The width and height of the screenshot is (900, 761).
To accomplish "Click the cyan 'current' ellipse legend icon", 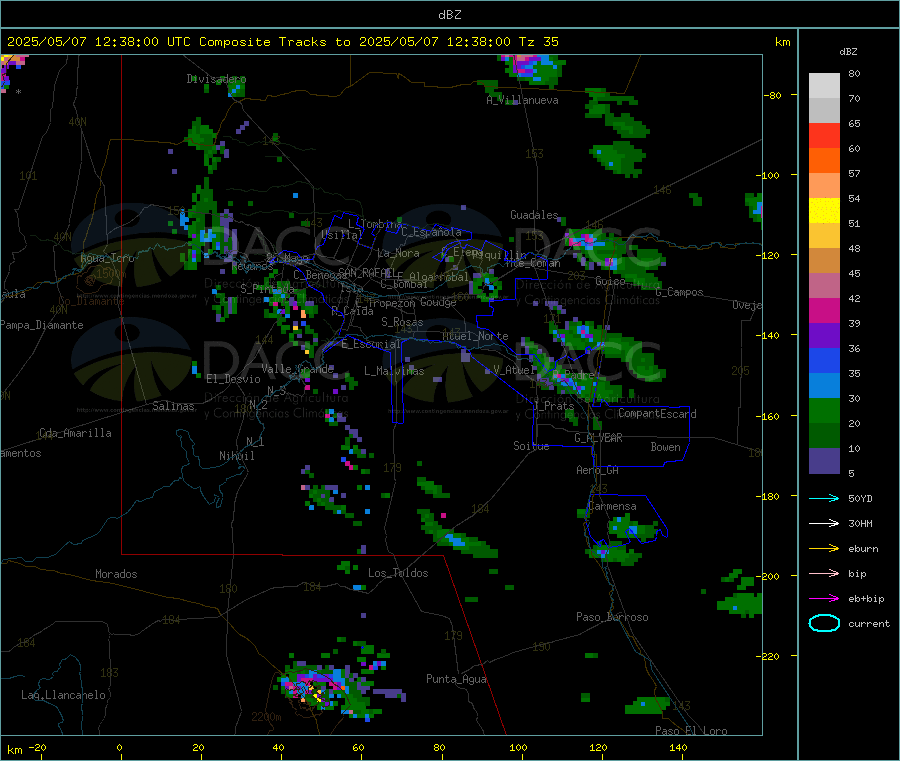I will [824, 623].
